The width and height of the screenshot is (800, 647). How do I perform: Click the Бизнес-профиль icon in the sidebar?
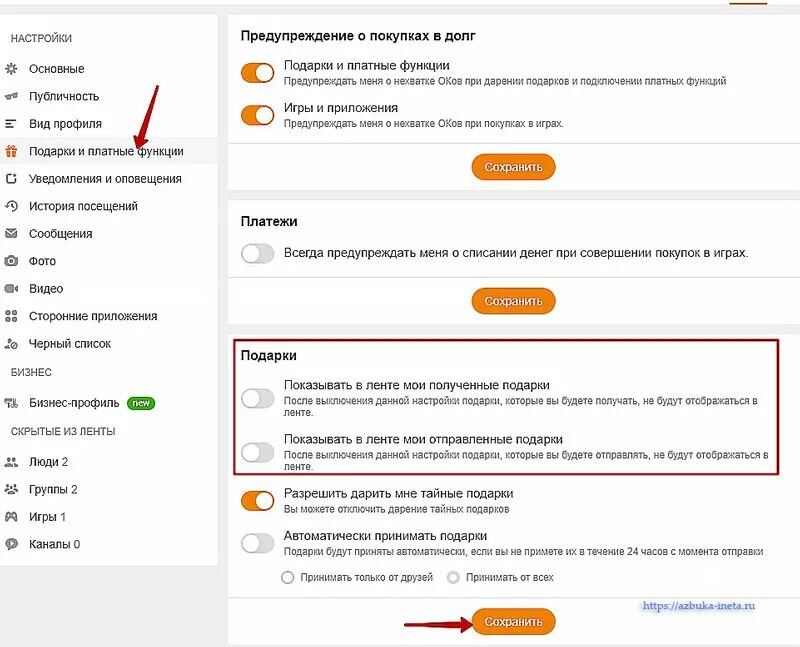(x=12, y=404)
